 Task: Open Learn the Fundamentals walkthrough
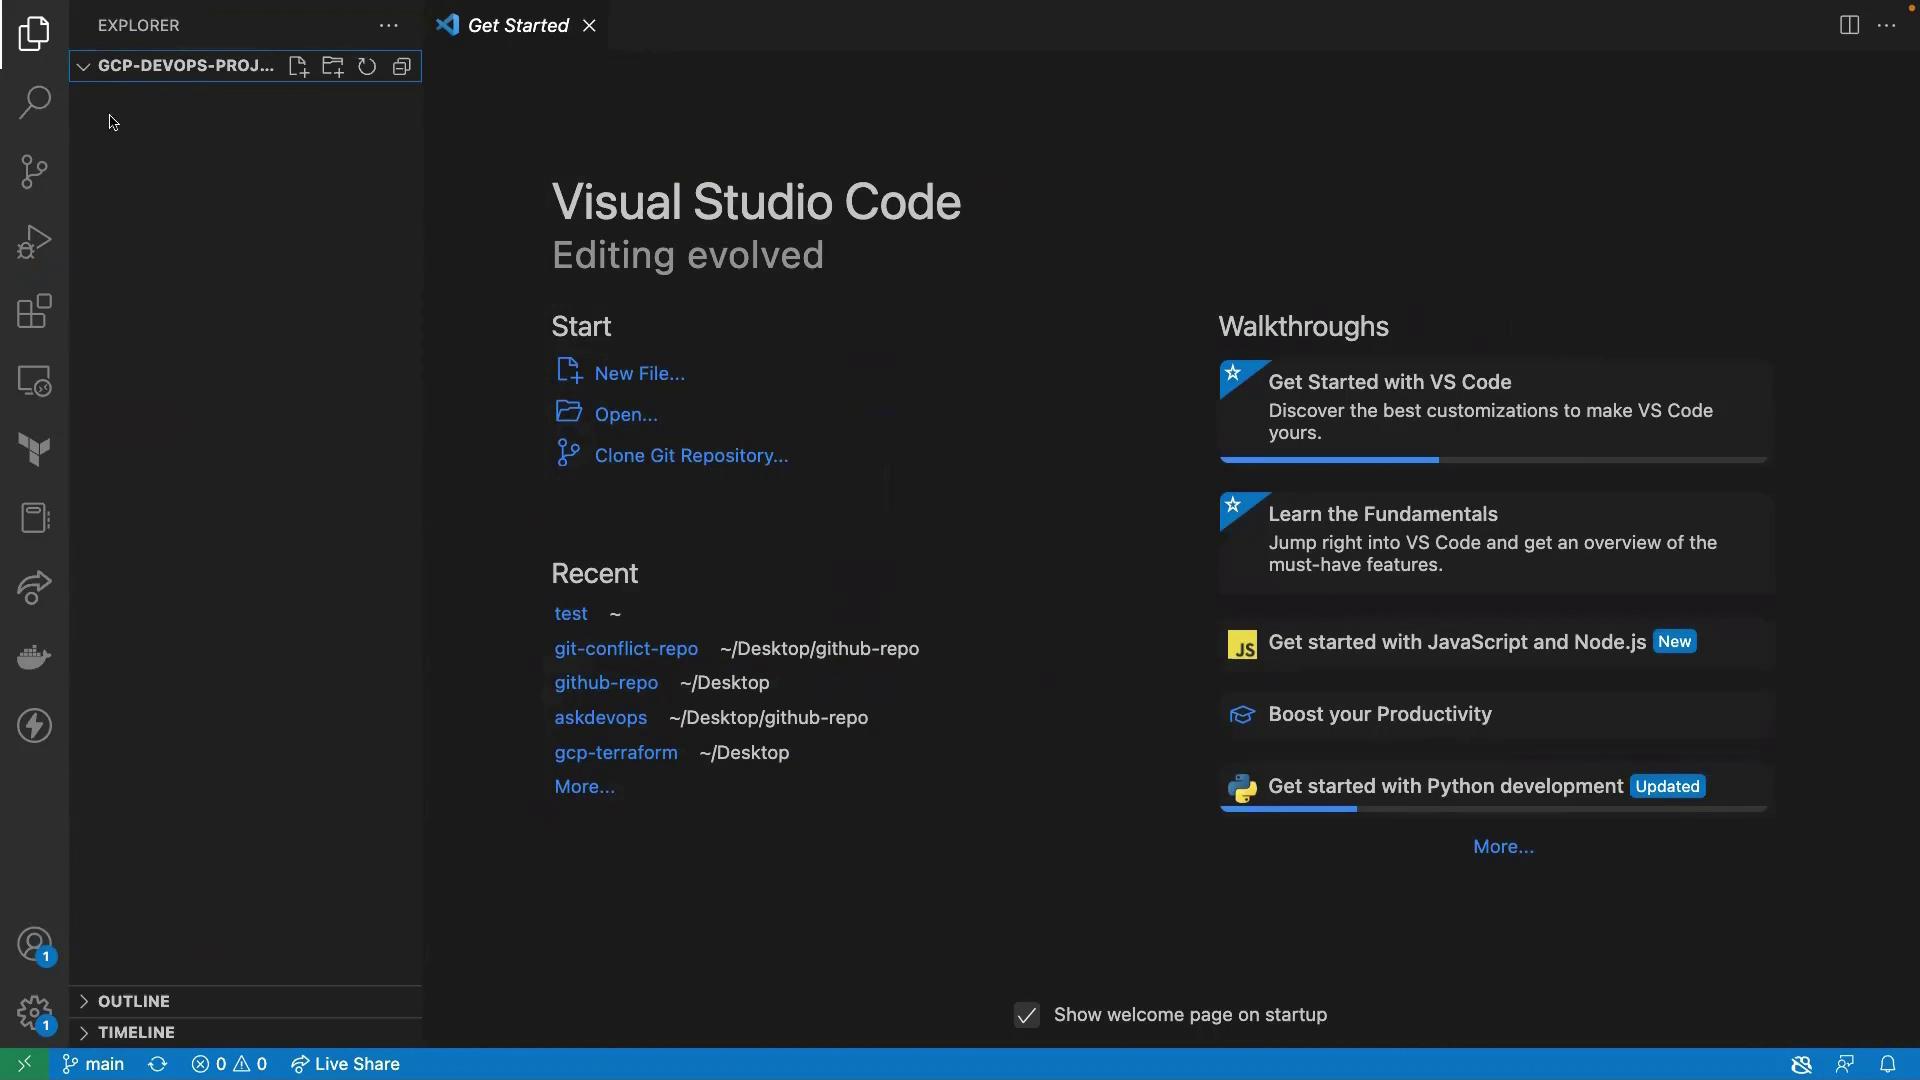(x=1494, y=542)
